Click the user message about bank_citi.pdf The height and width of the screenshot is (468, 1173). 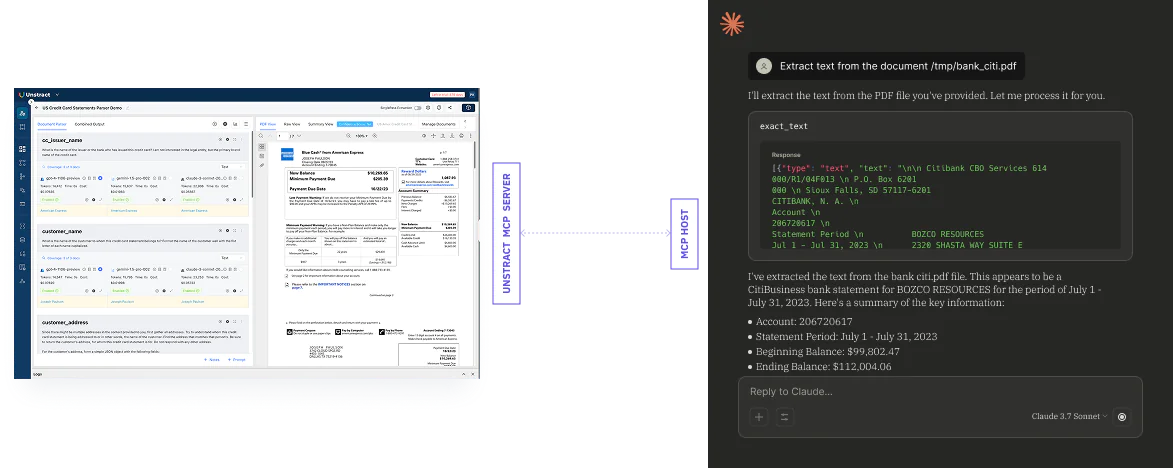point(887,66)
